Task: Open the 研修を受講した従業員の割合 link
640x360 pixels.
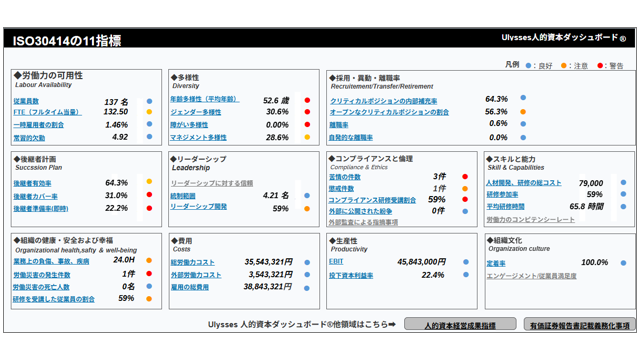Action: click(54, 299)
